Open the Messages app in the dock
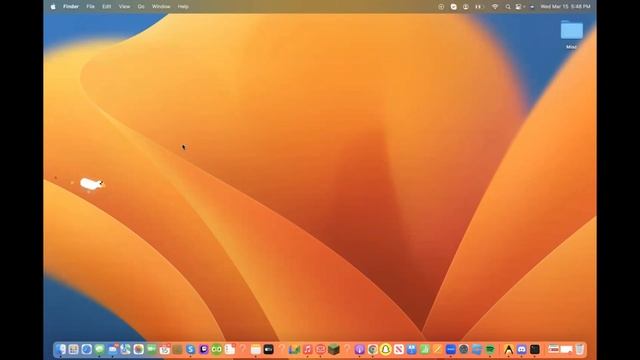The height and width of the screenshot is (360, 640). 100,349
